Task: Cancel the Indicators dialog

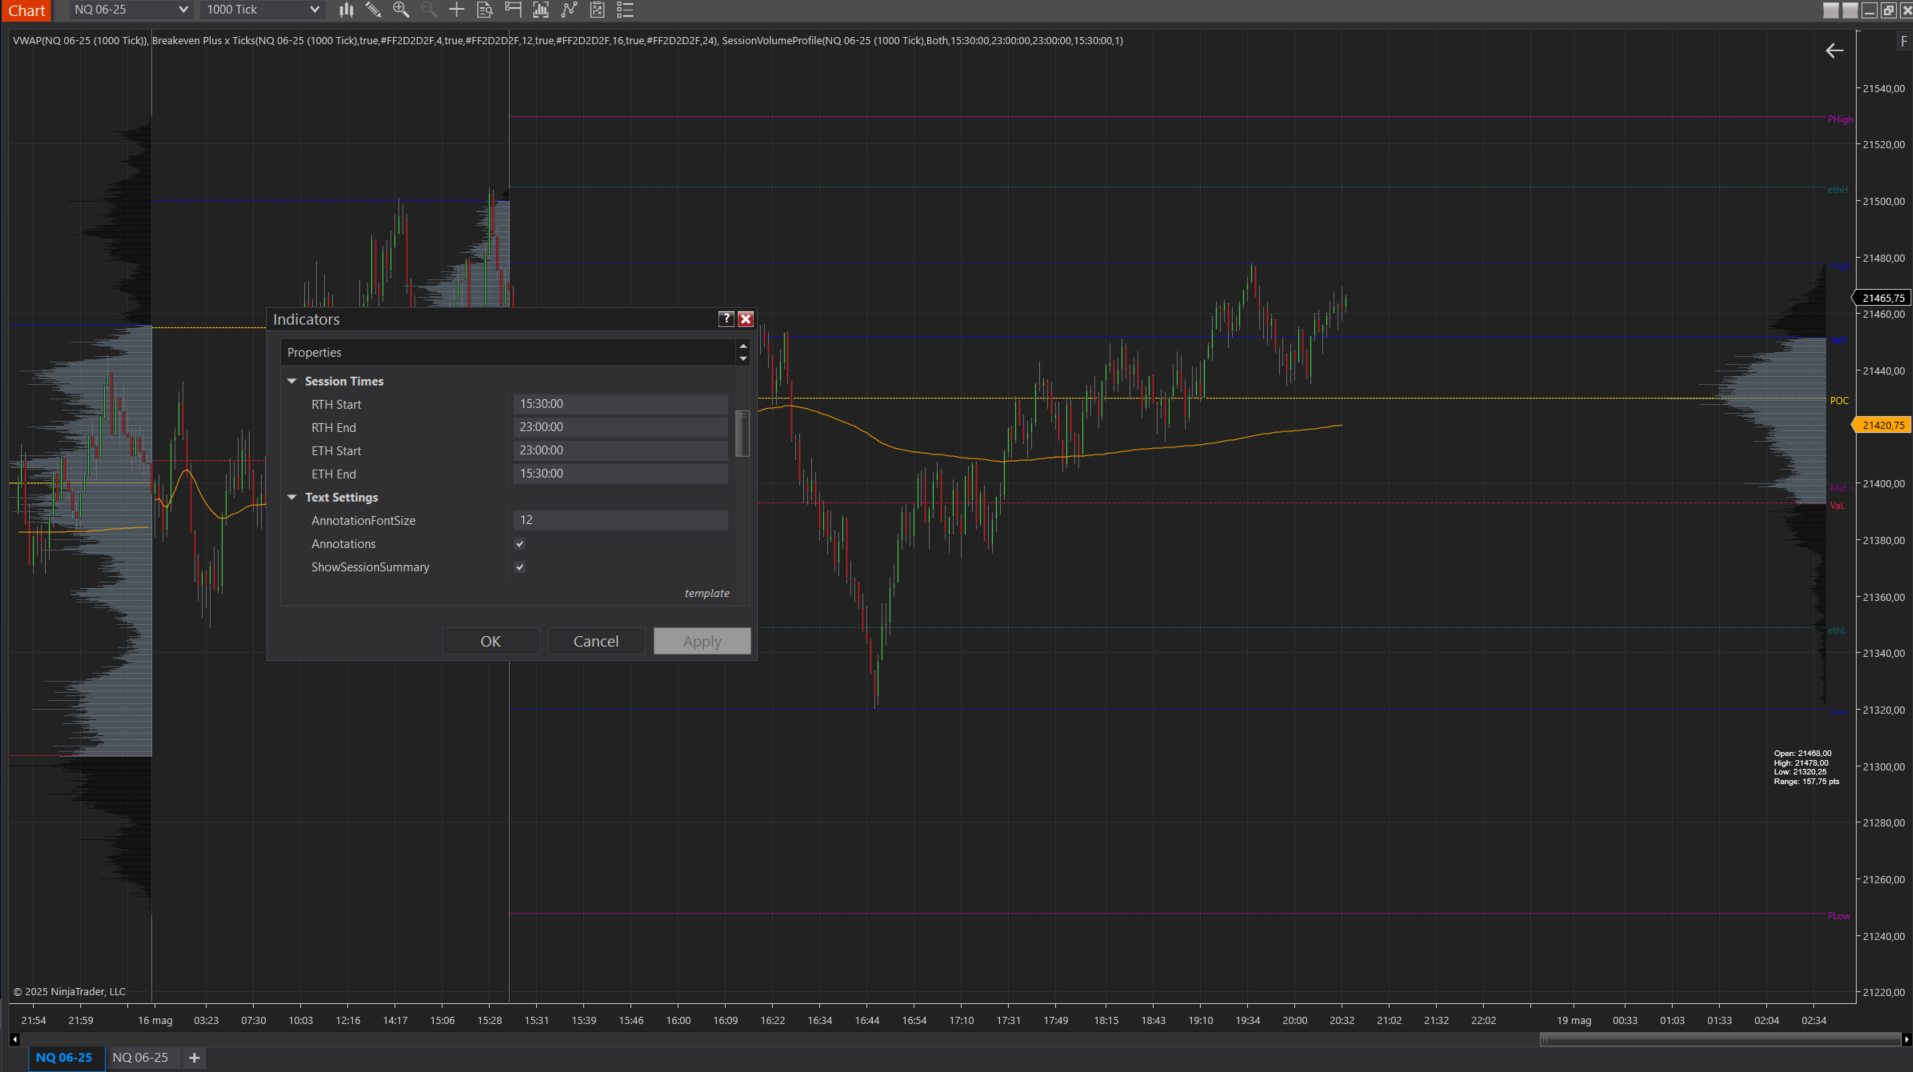Action: point(596,641)
